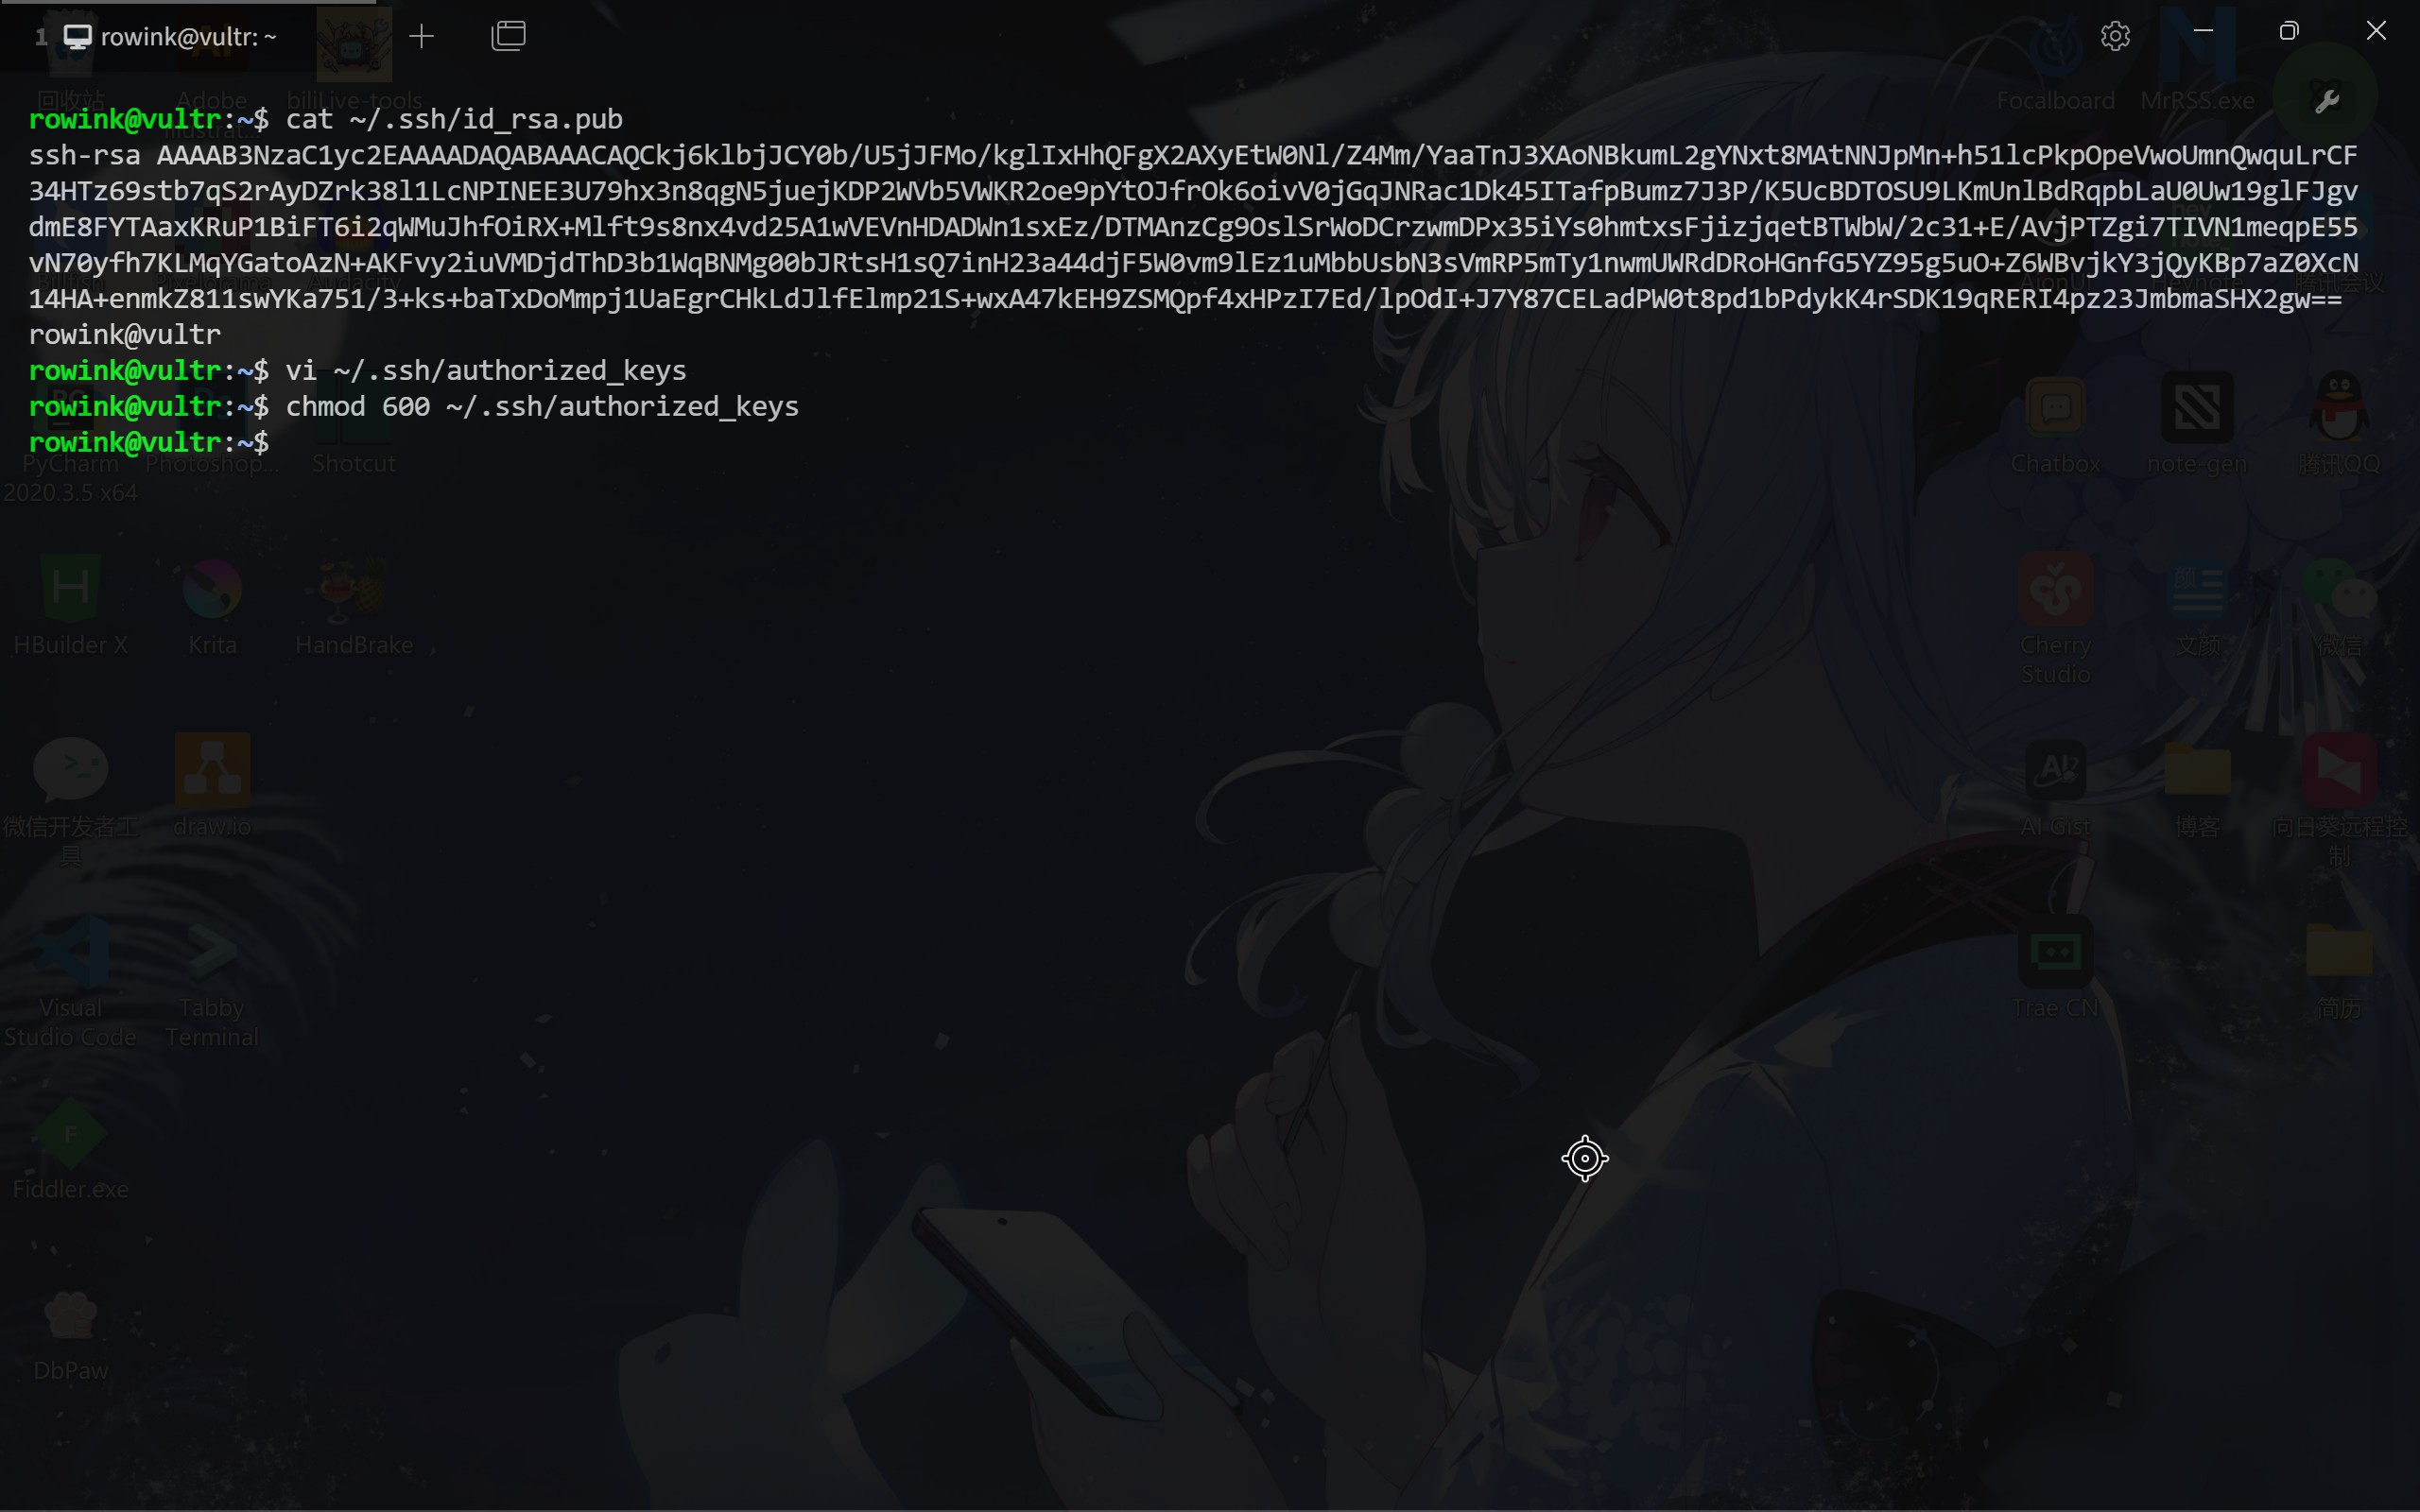Screen dimensions: 2420x1512
Task: Click the ssh-rsa prefix of the public key
Action: [x=84, y=155]
